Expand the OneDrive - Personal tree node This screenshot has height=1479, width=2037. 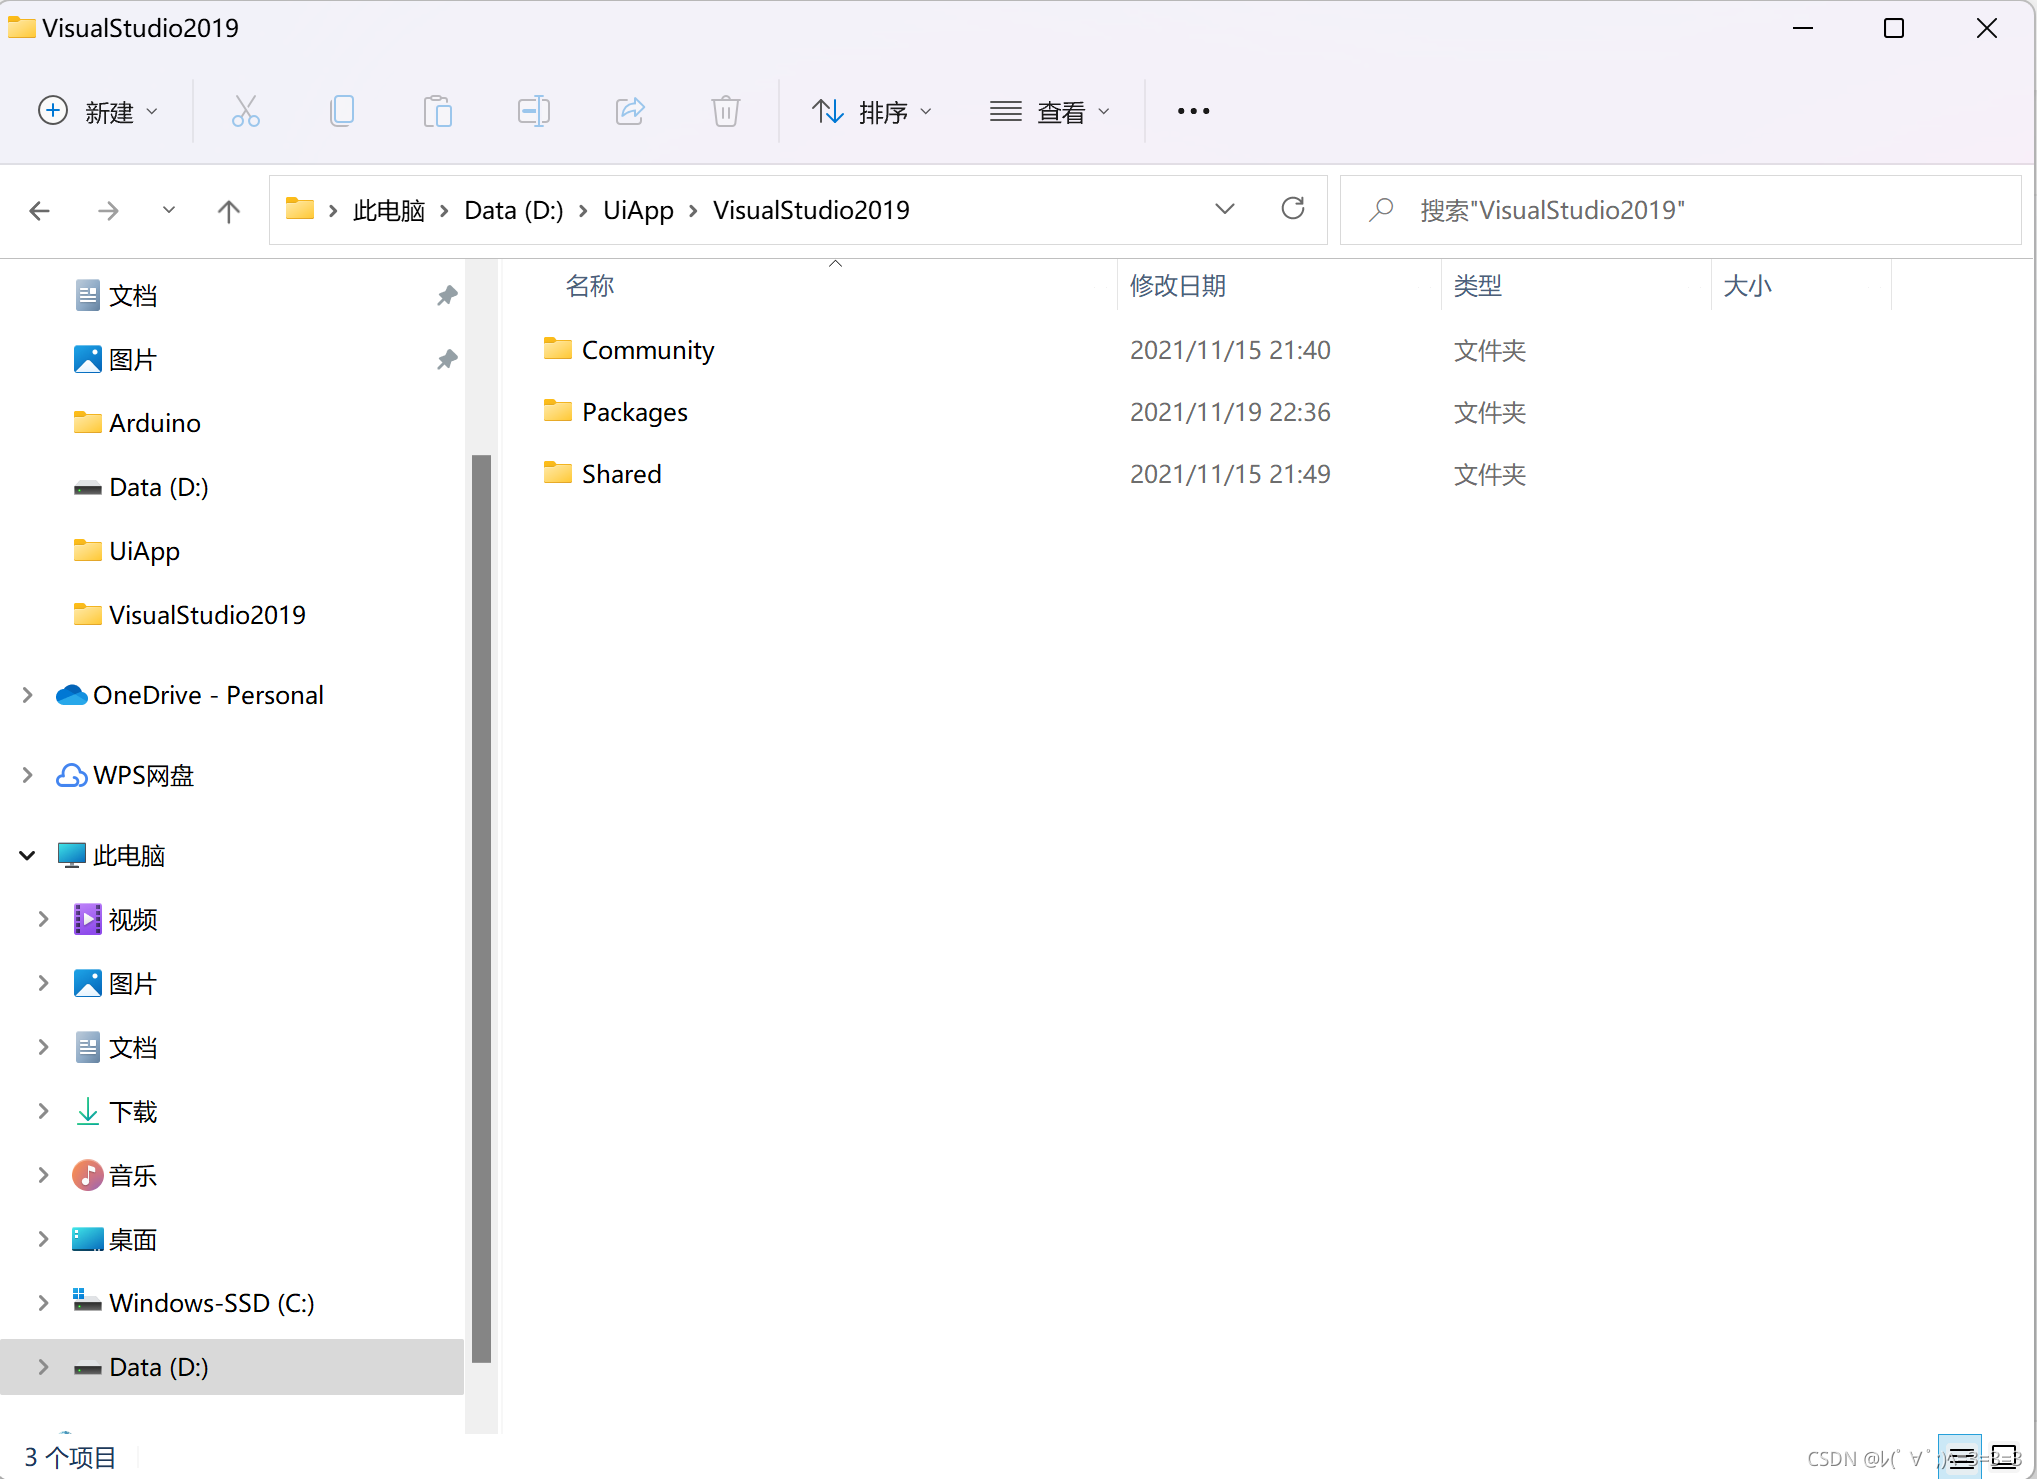pos(28,695)
